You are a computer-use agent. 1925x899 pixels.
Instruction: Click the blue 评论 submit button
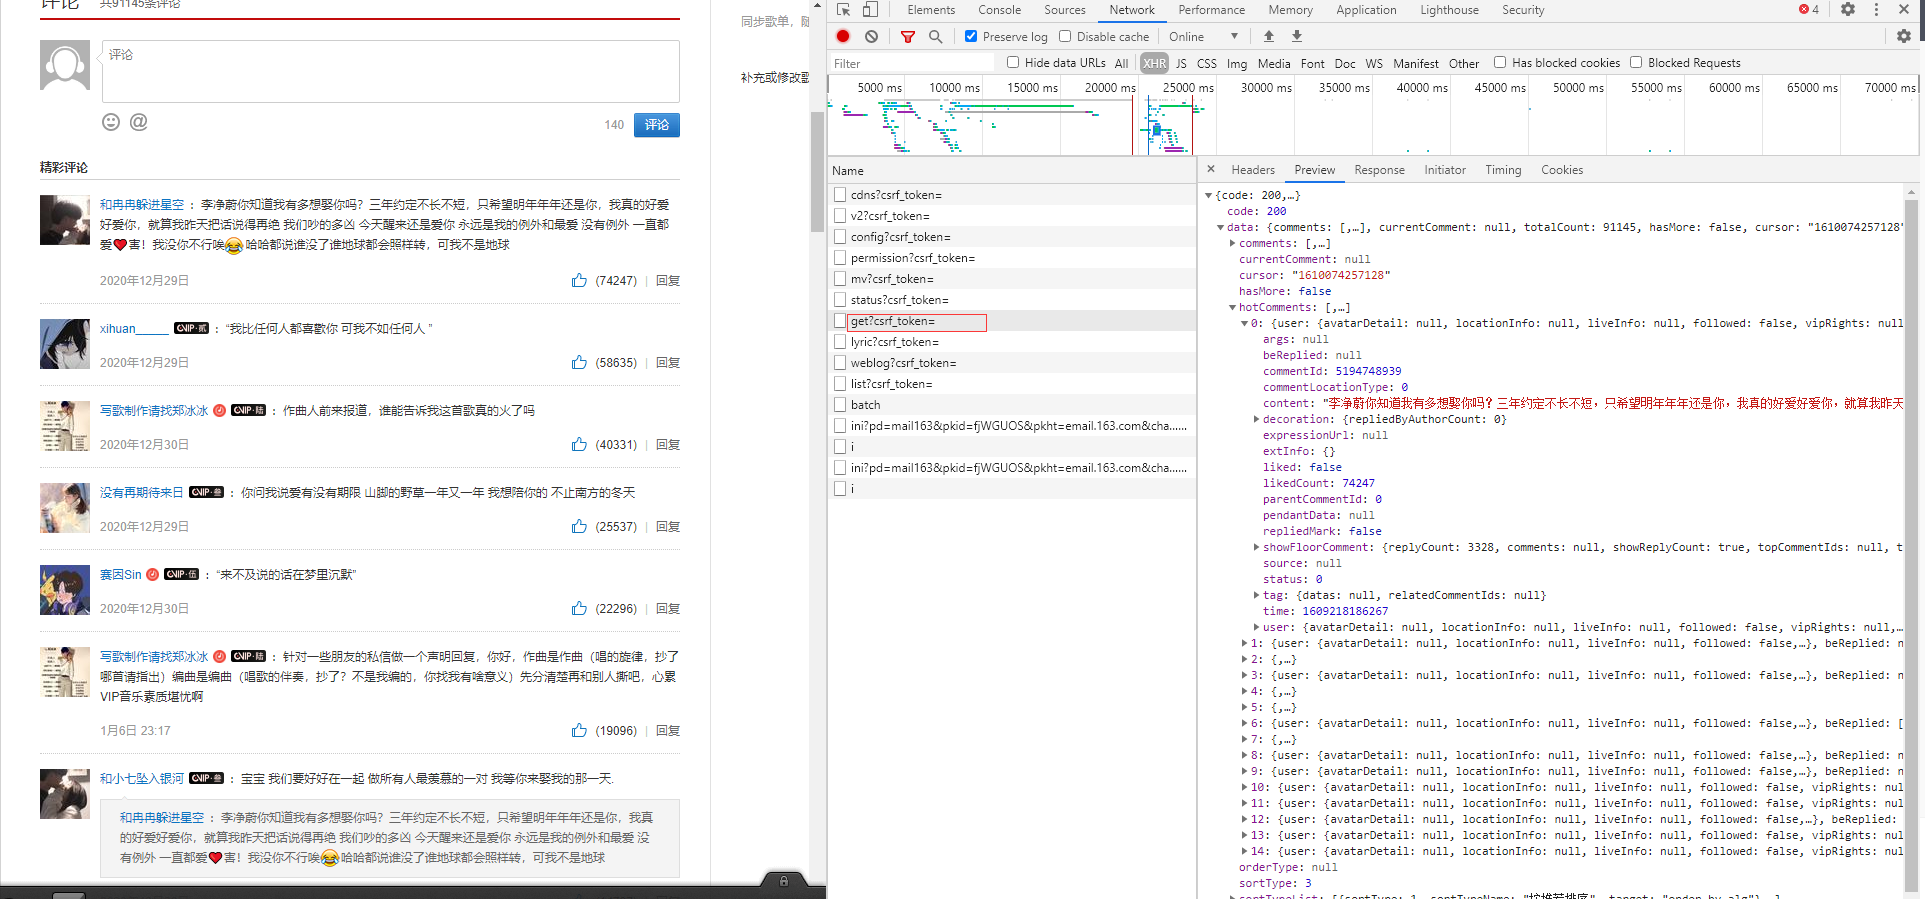click(656, 125)
